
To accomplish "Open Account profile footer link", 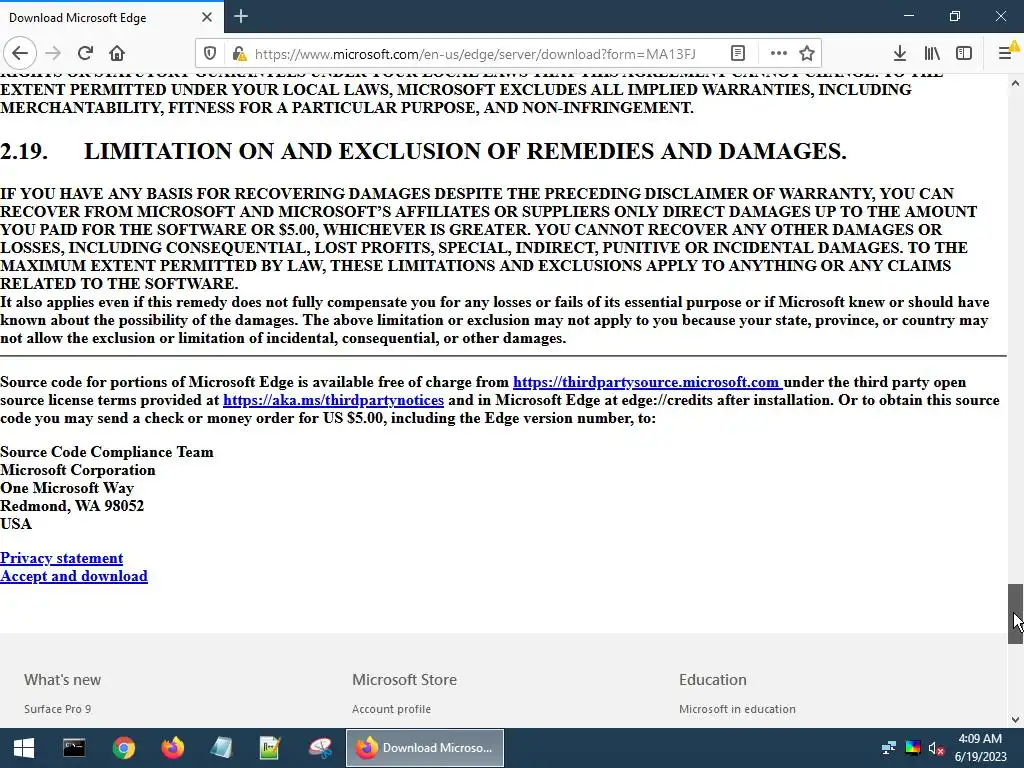I will click(391, 709).
